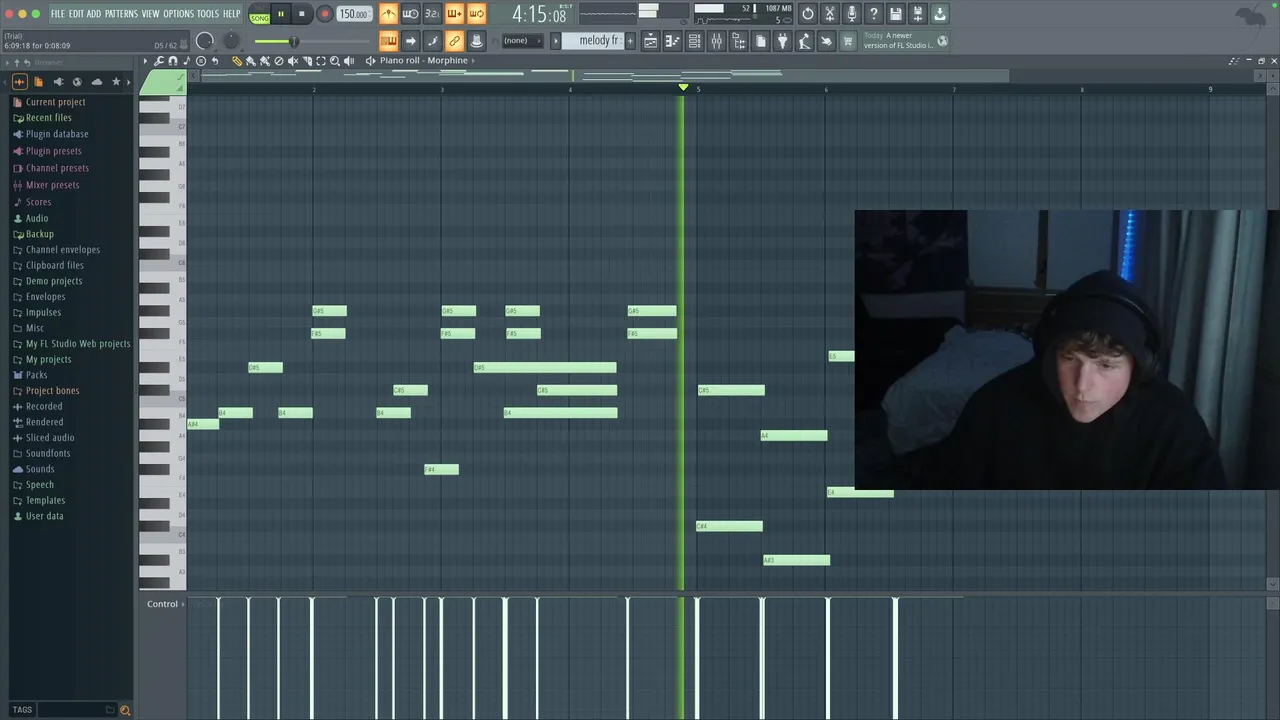Click the render export download icon

point(940,14)
